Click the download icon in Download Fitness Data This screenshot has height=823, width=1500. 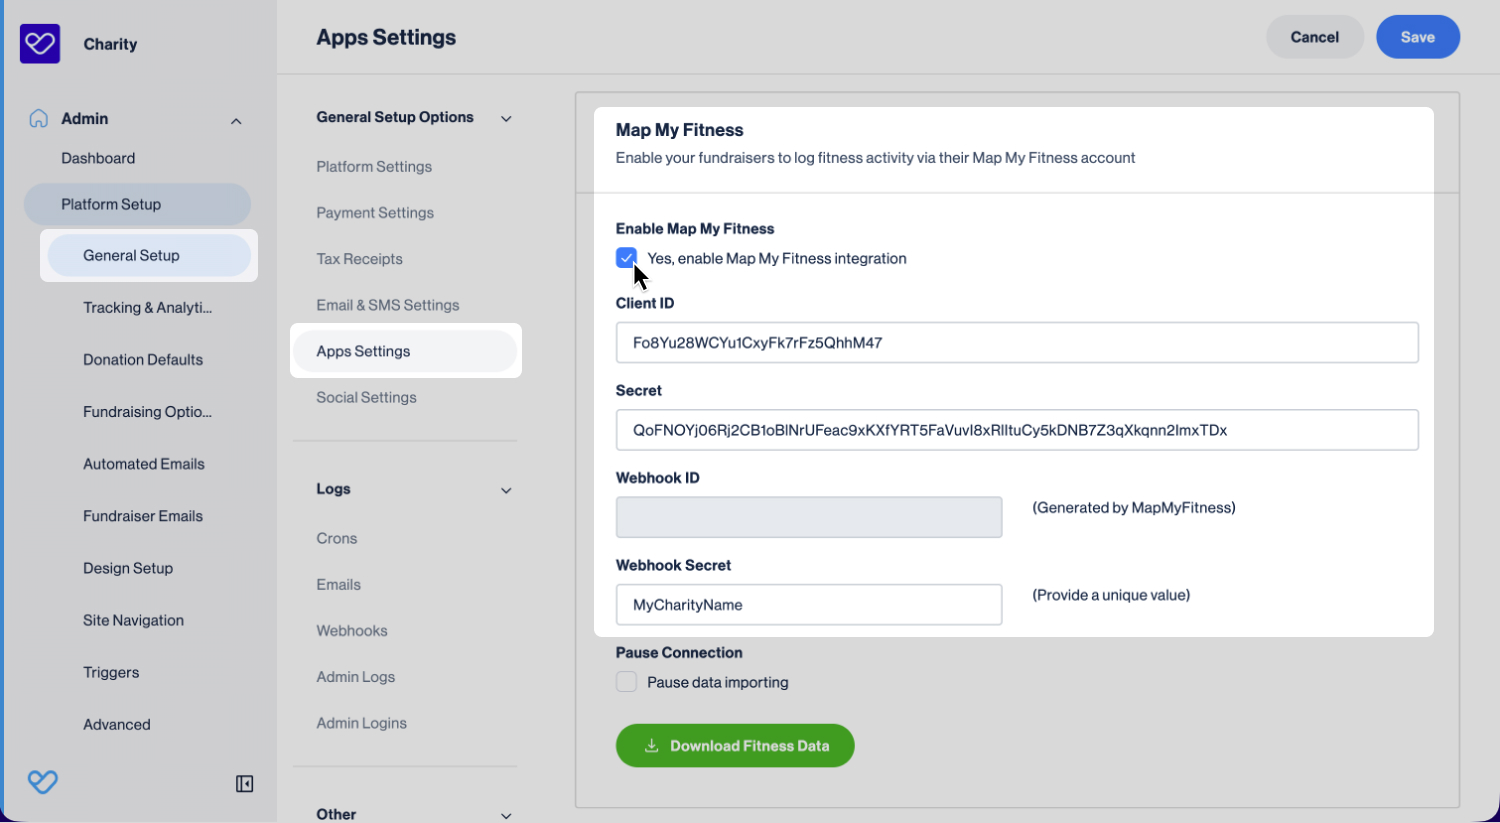click(651, 746)
